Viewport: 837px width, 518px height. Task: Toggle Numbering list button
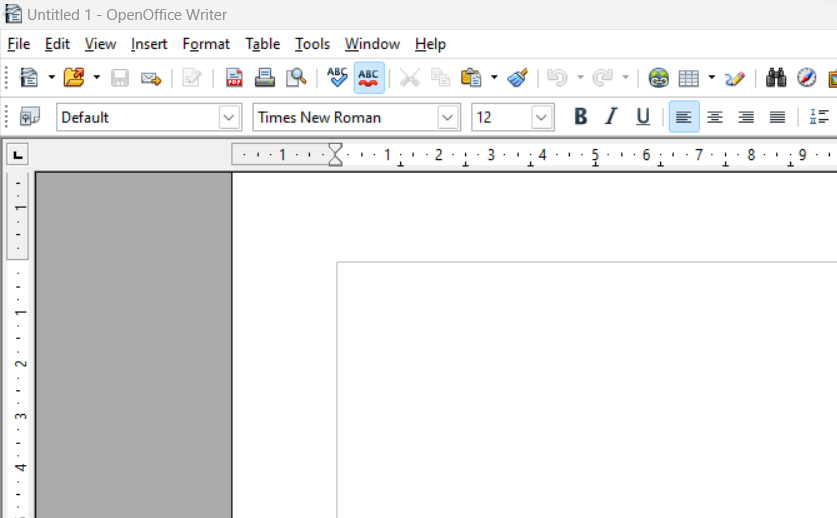click(819, 116)
